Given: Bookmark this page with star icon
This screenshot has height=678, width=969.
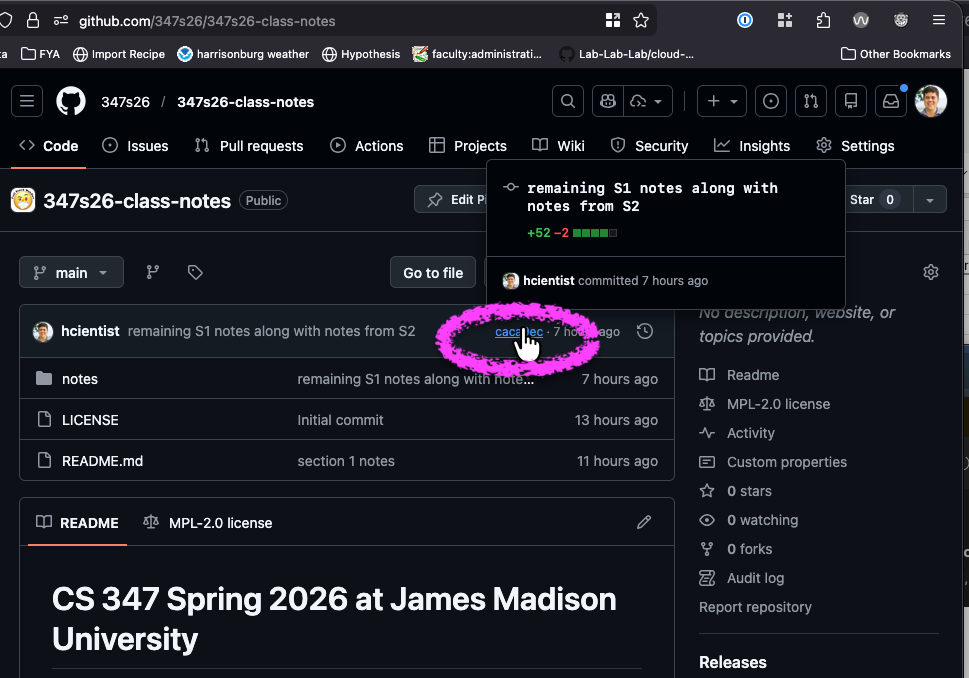Looking at the screenshot, I should (641, 20).
